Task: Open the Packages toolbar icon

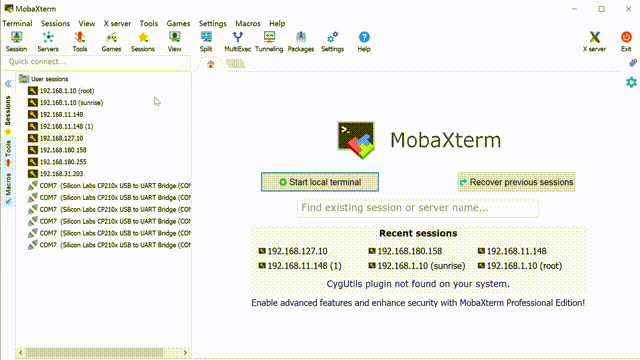Action: pyautogui.click(x=301, y=42)
